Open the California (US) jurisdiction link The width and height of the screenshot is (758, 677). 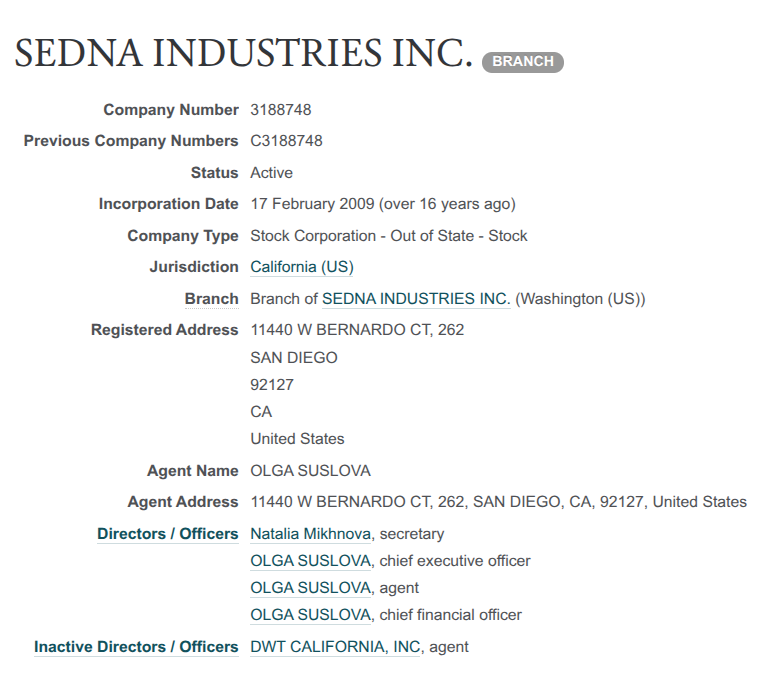[301, 267]
